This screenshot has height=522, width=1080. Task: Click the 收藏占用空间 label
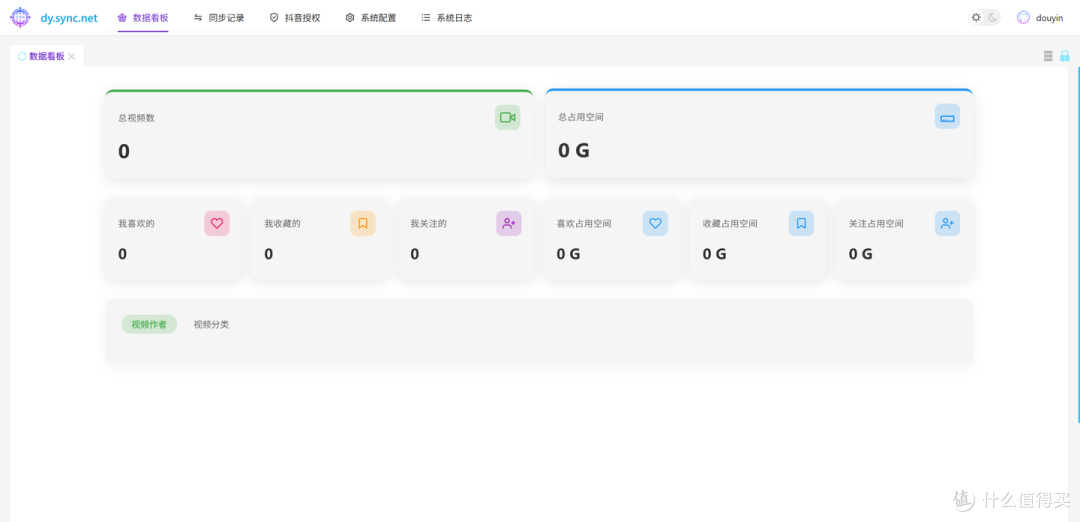[x=730, y=224]
